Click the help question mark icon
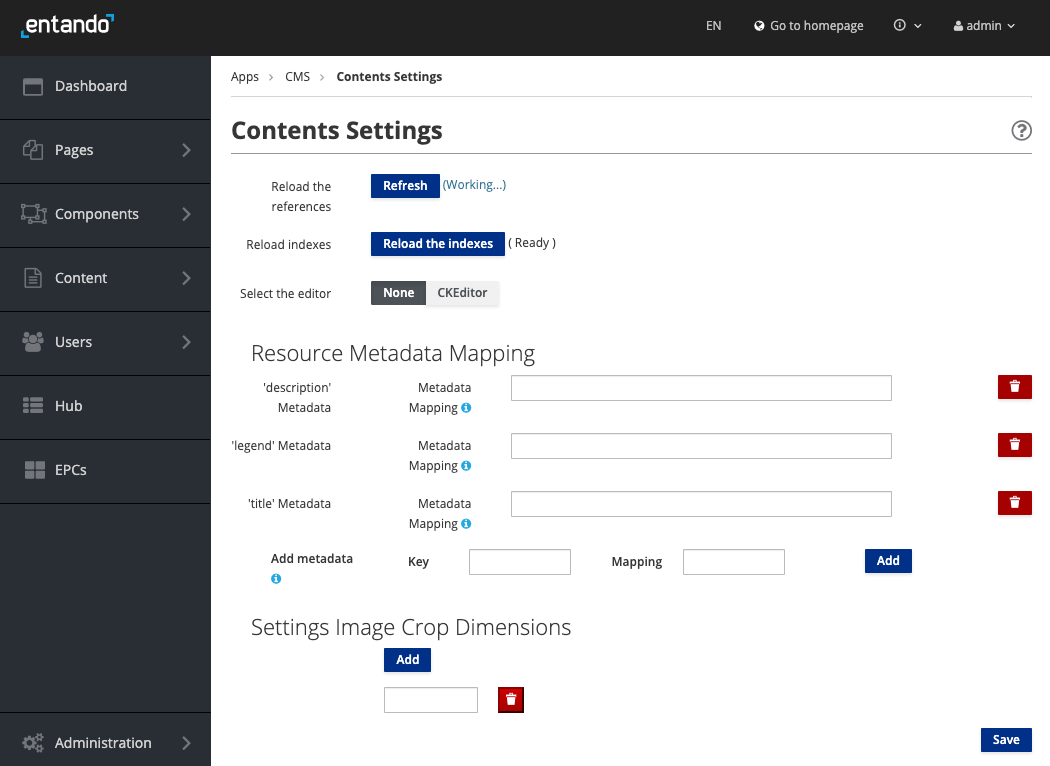The image size is (1050, 766). (1021, 131)
